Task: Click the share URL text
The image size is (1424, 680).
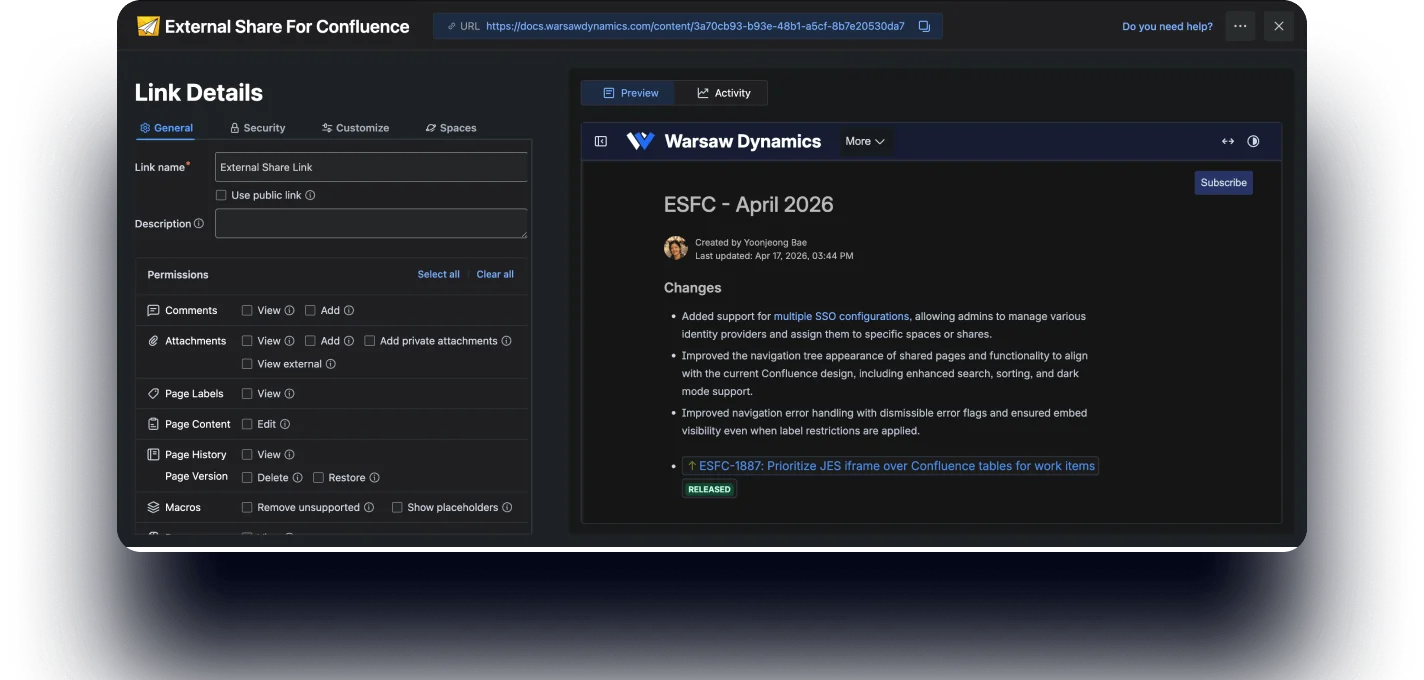Action: (695, 26)
